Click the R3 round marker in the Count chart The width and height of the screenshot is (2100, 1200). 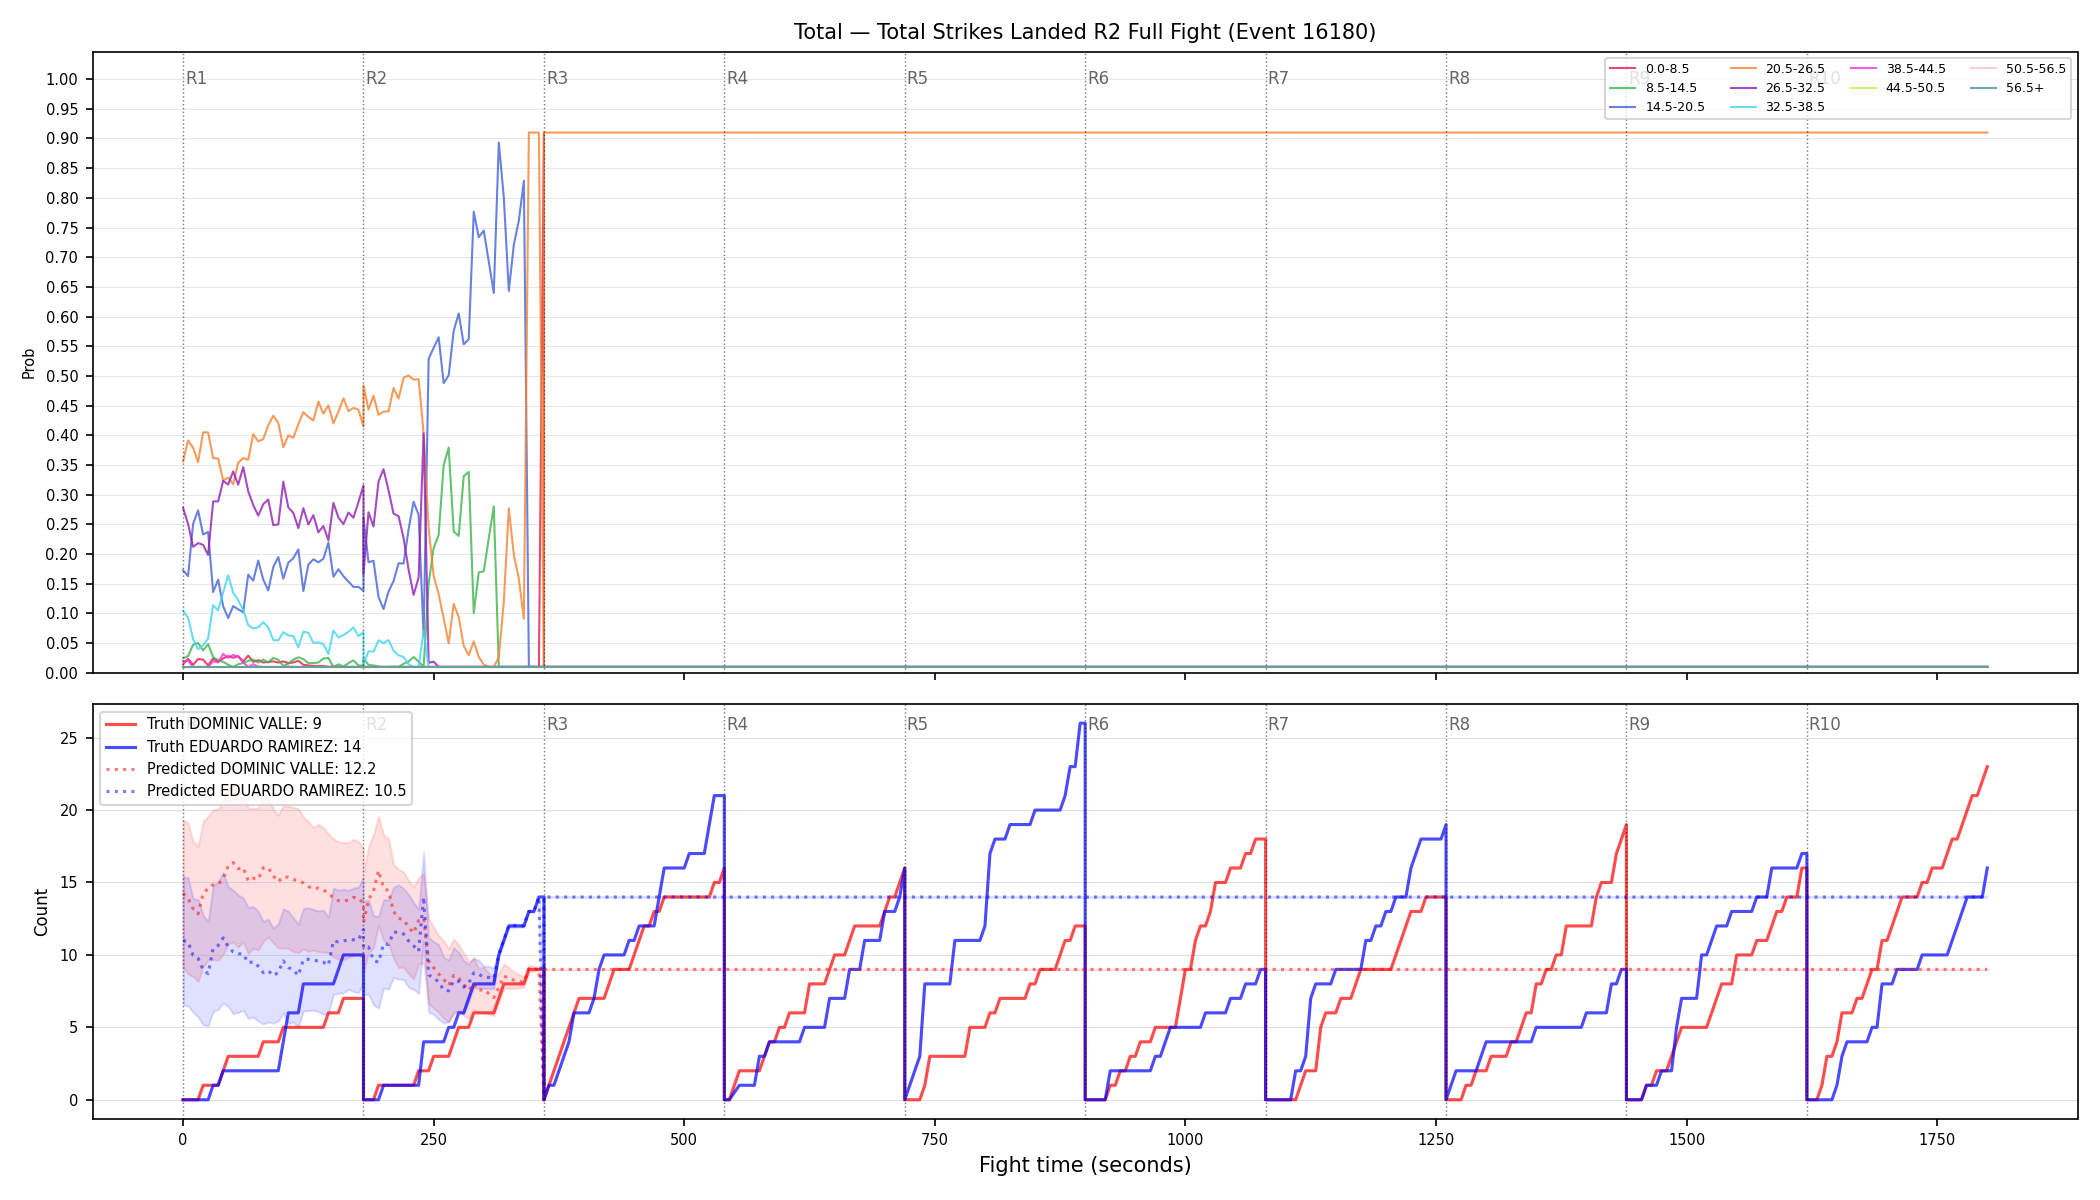tap(557, 724)
